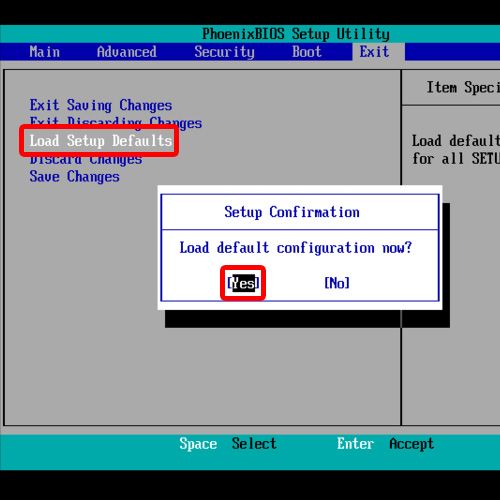500x500 pixels.
Task: Confirm with the Yes button
Action: tap(243, 283)
